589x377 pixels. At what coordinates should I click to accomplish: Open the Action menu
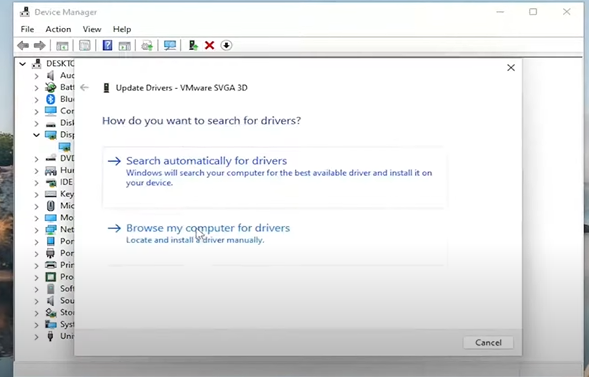tap(58, 29)
